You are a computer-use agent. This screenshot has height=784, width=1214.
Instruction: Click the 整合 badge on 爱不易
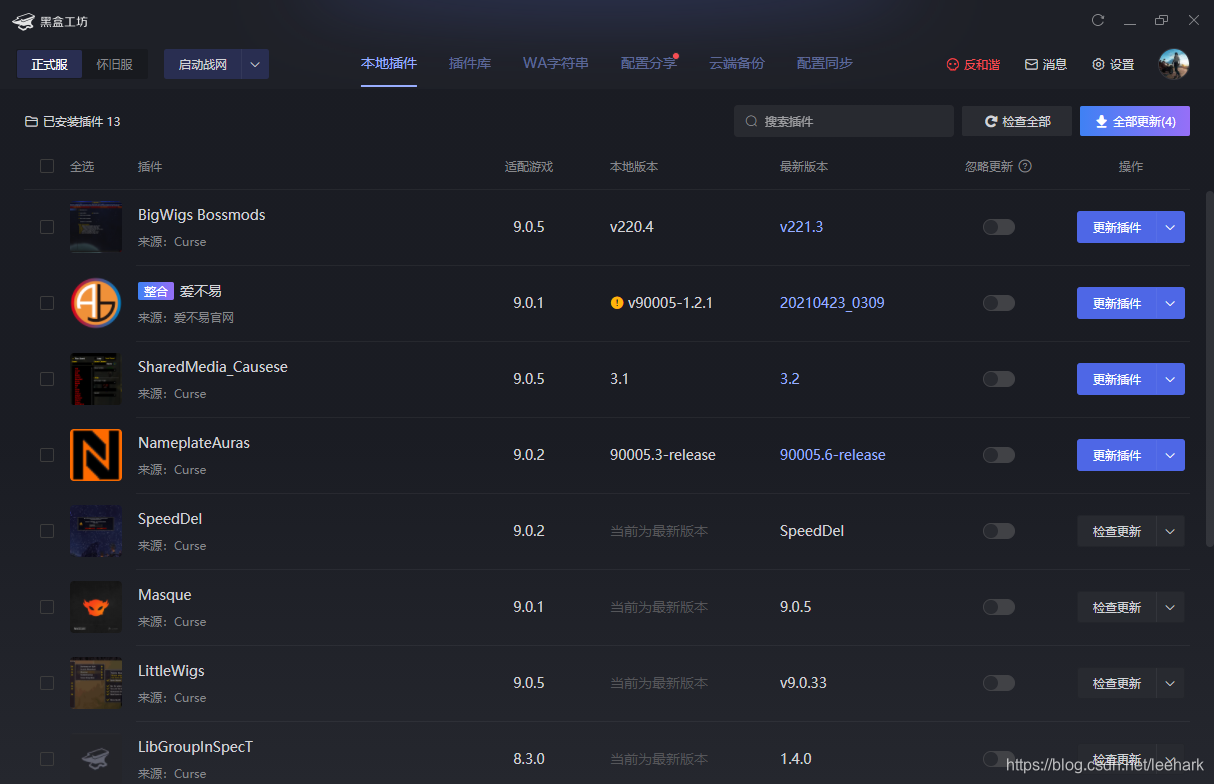[x=156, y=291]
